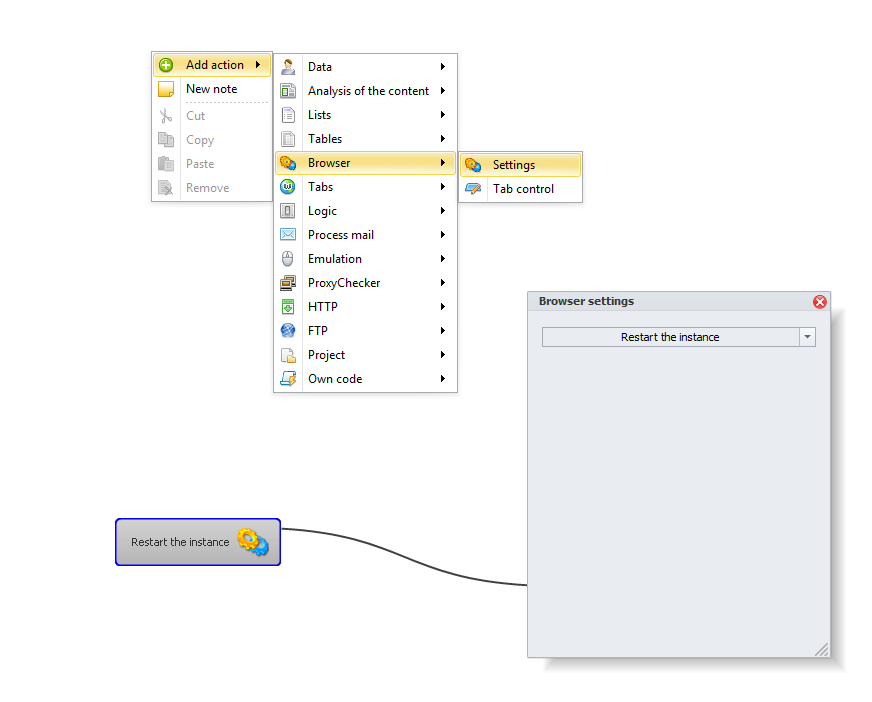The height and width of the screenshot is (702, 872).
Task: Select the Restart the instance action block
Action: pos(198,542)
